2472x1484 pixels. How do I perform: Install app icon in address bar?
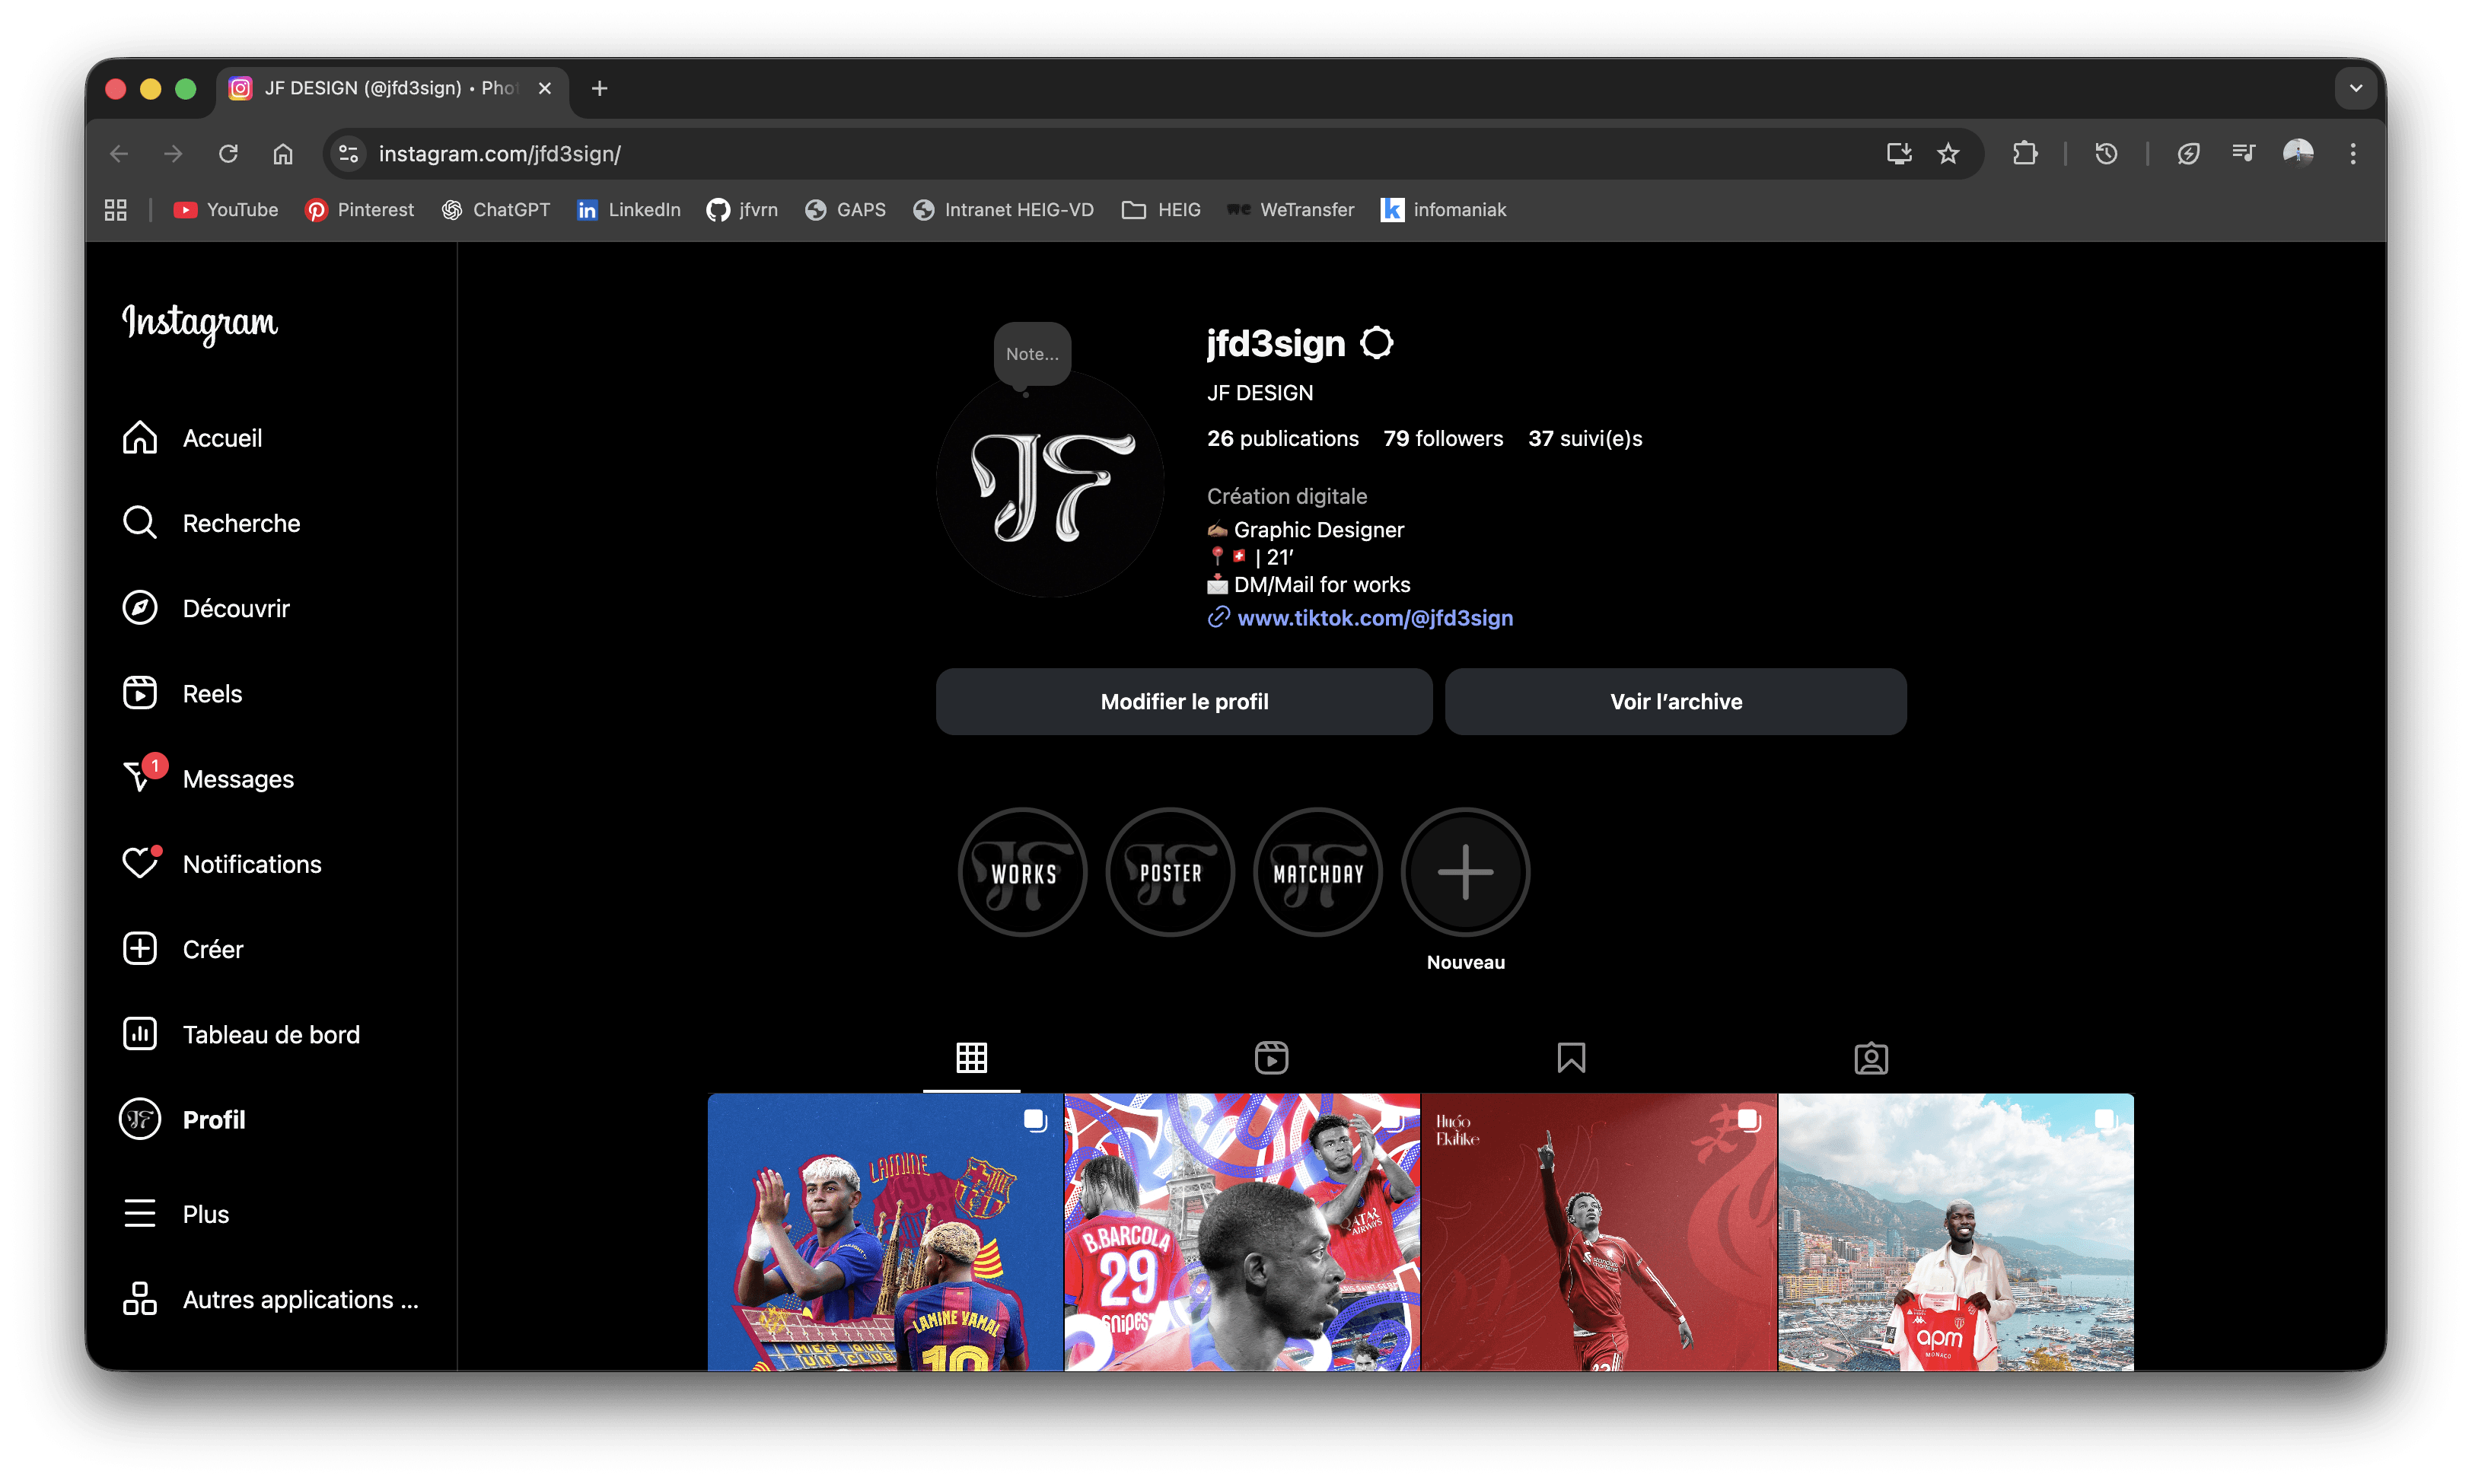(1898, 154)
